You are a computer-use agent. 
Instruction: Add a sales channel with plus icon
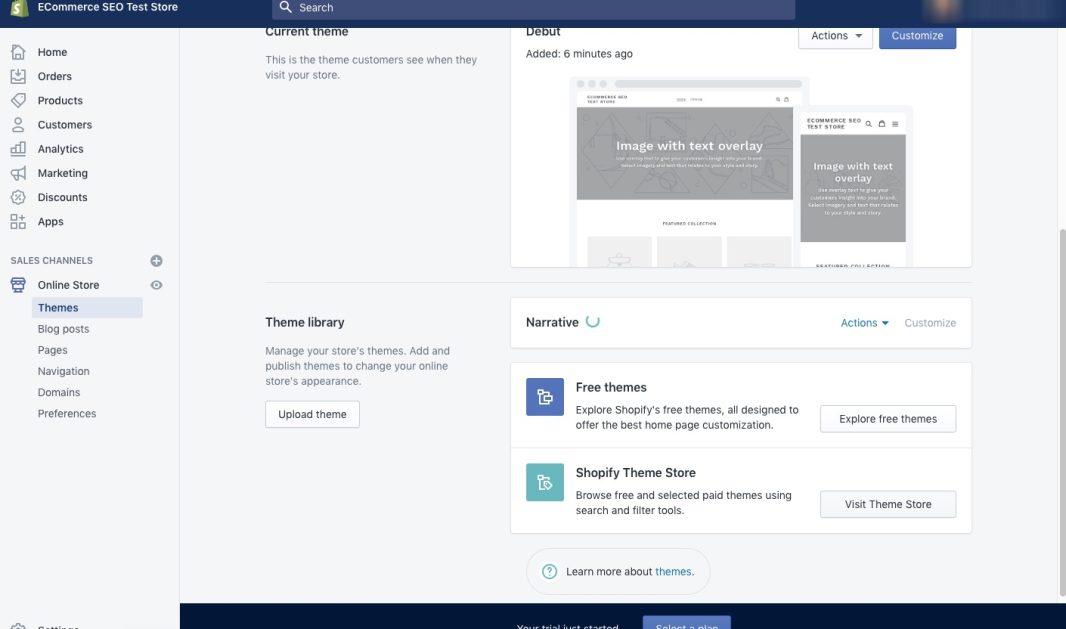point(156,261)
